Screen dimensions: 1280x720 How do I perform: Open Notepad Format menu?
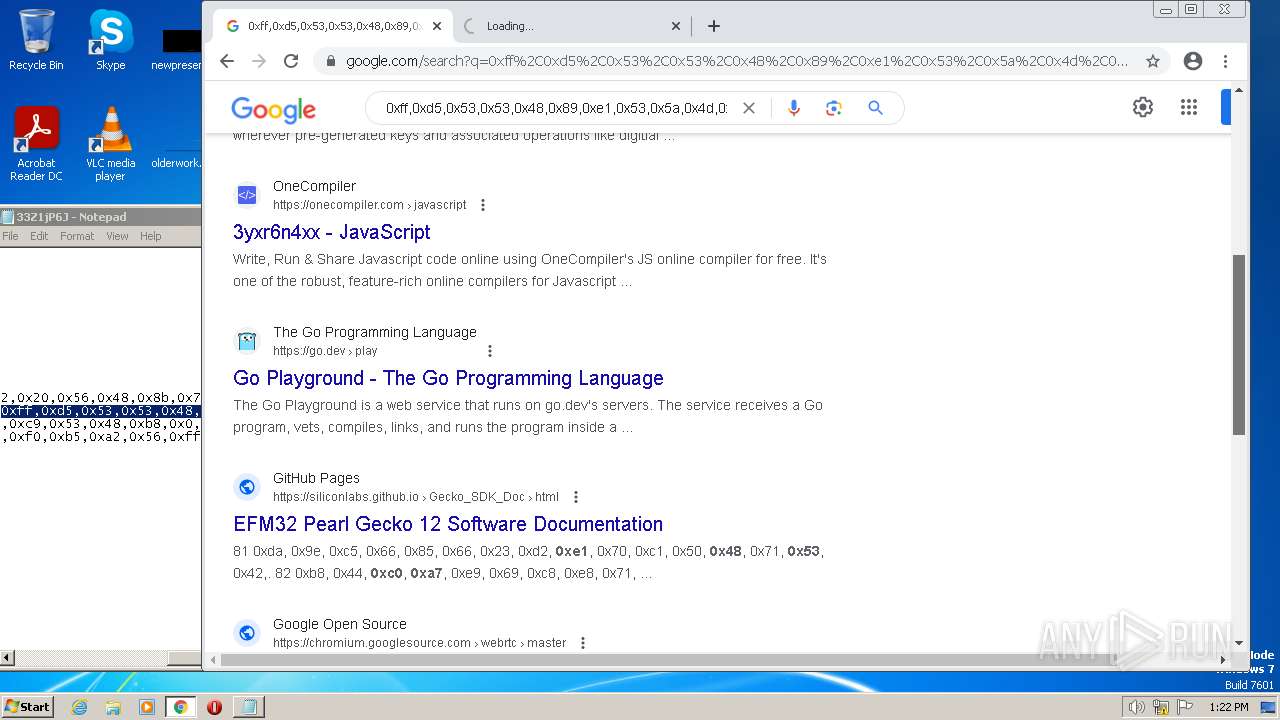77,236
